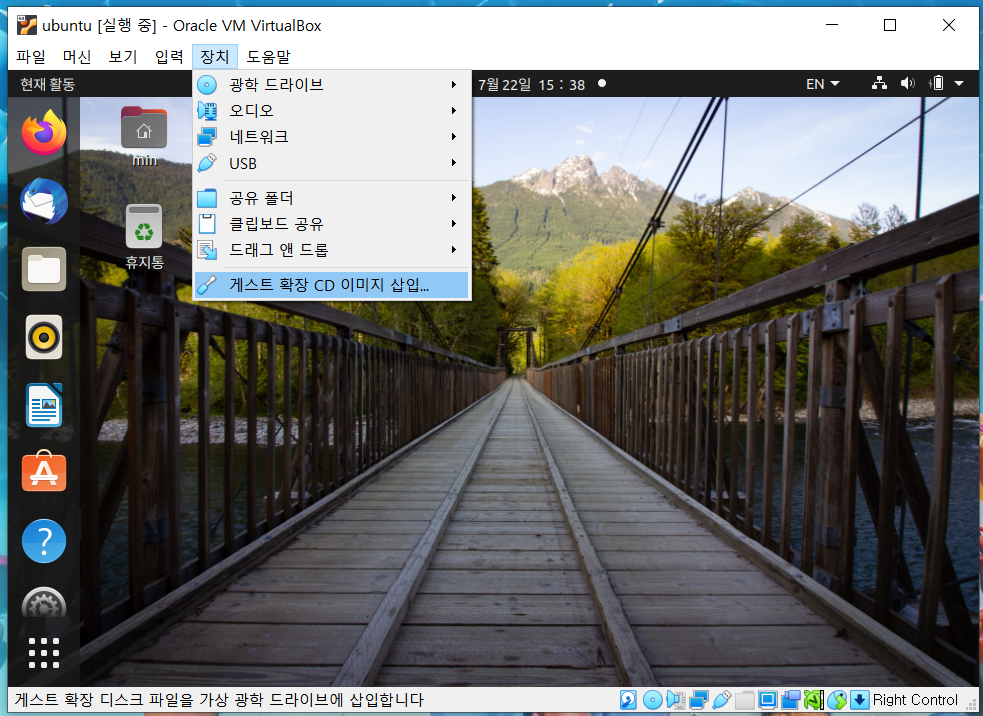The image size is (983, 716).
Task: Click 현재 활동 activities button
Action: point(48,84)
